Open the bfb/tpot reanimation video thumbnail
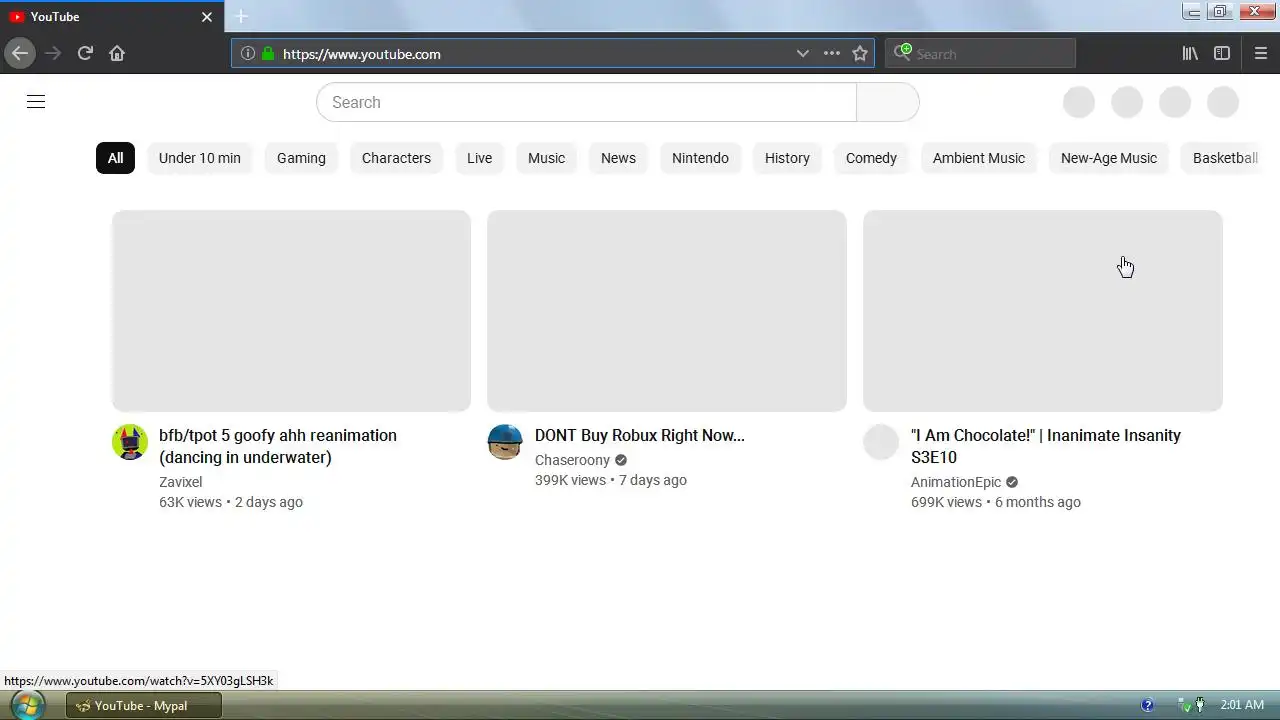1280x720 pixels. coord(291,310)
